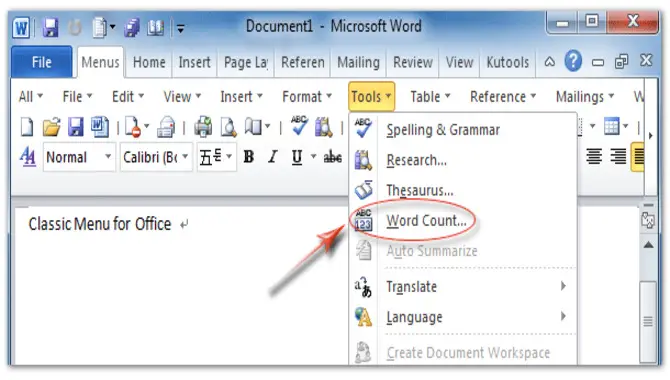Image resolution: width=670 pixels, height=380 pixels.
Task: Click the Word application icon in title bar
Action: coord(21,28)
